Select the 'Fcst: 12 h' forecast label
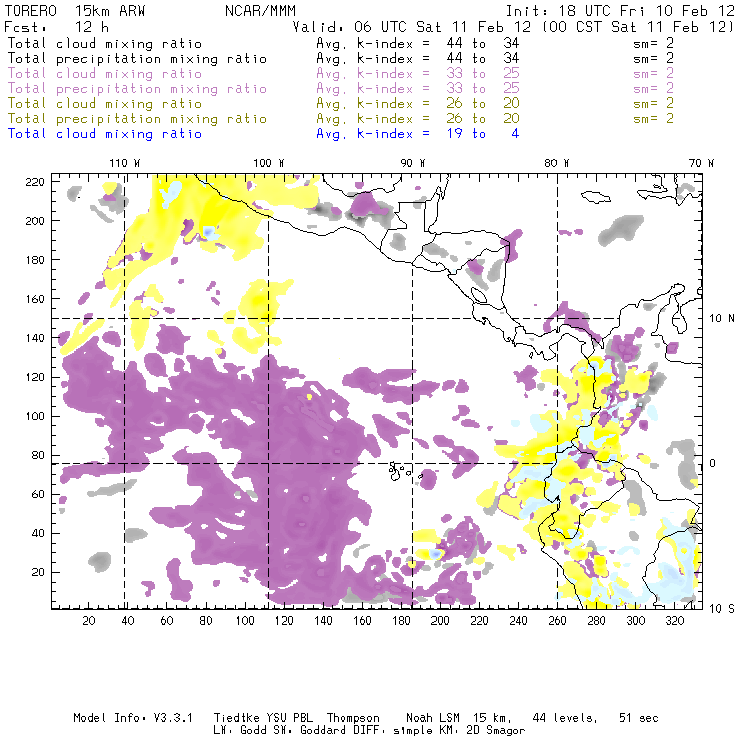 click(x=57, y=27)
